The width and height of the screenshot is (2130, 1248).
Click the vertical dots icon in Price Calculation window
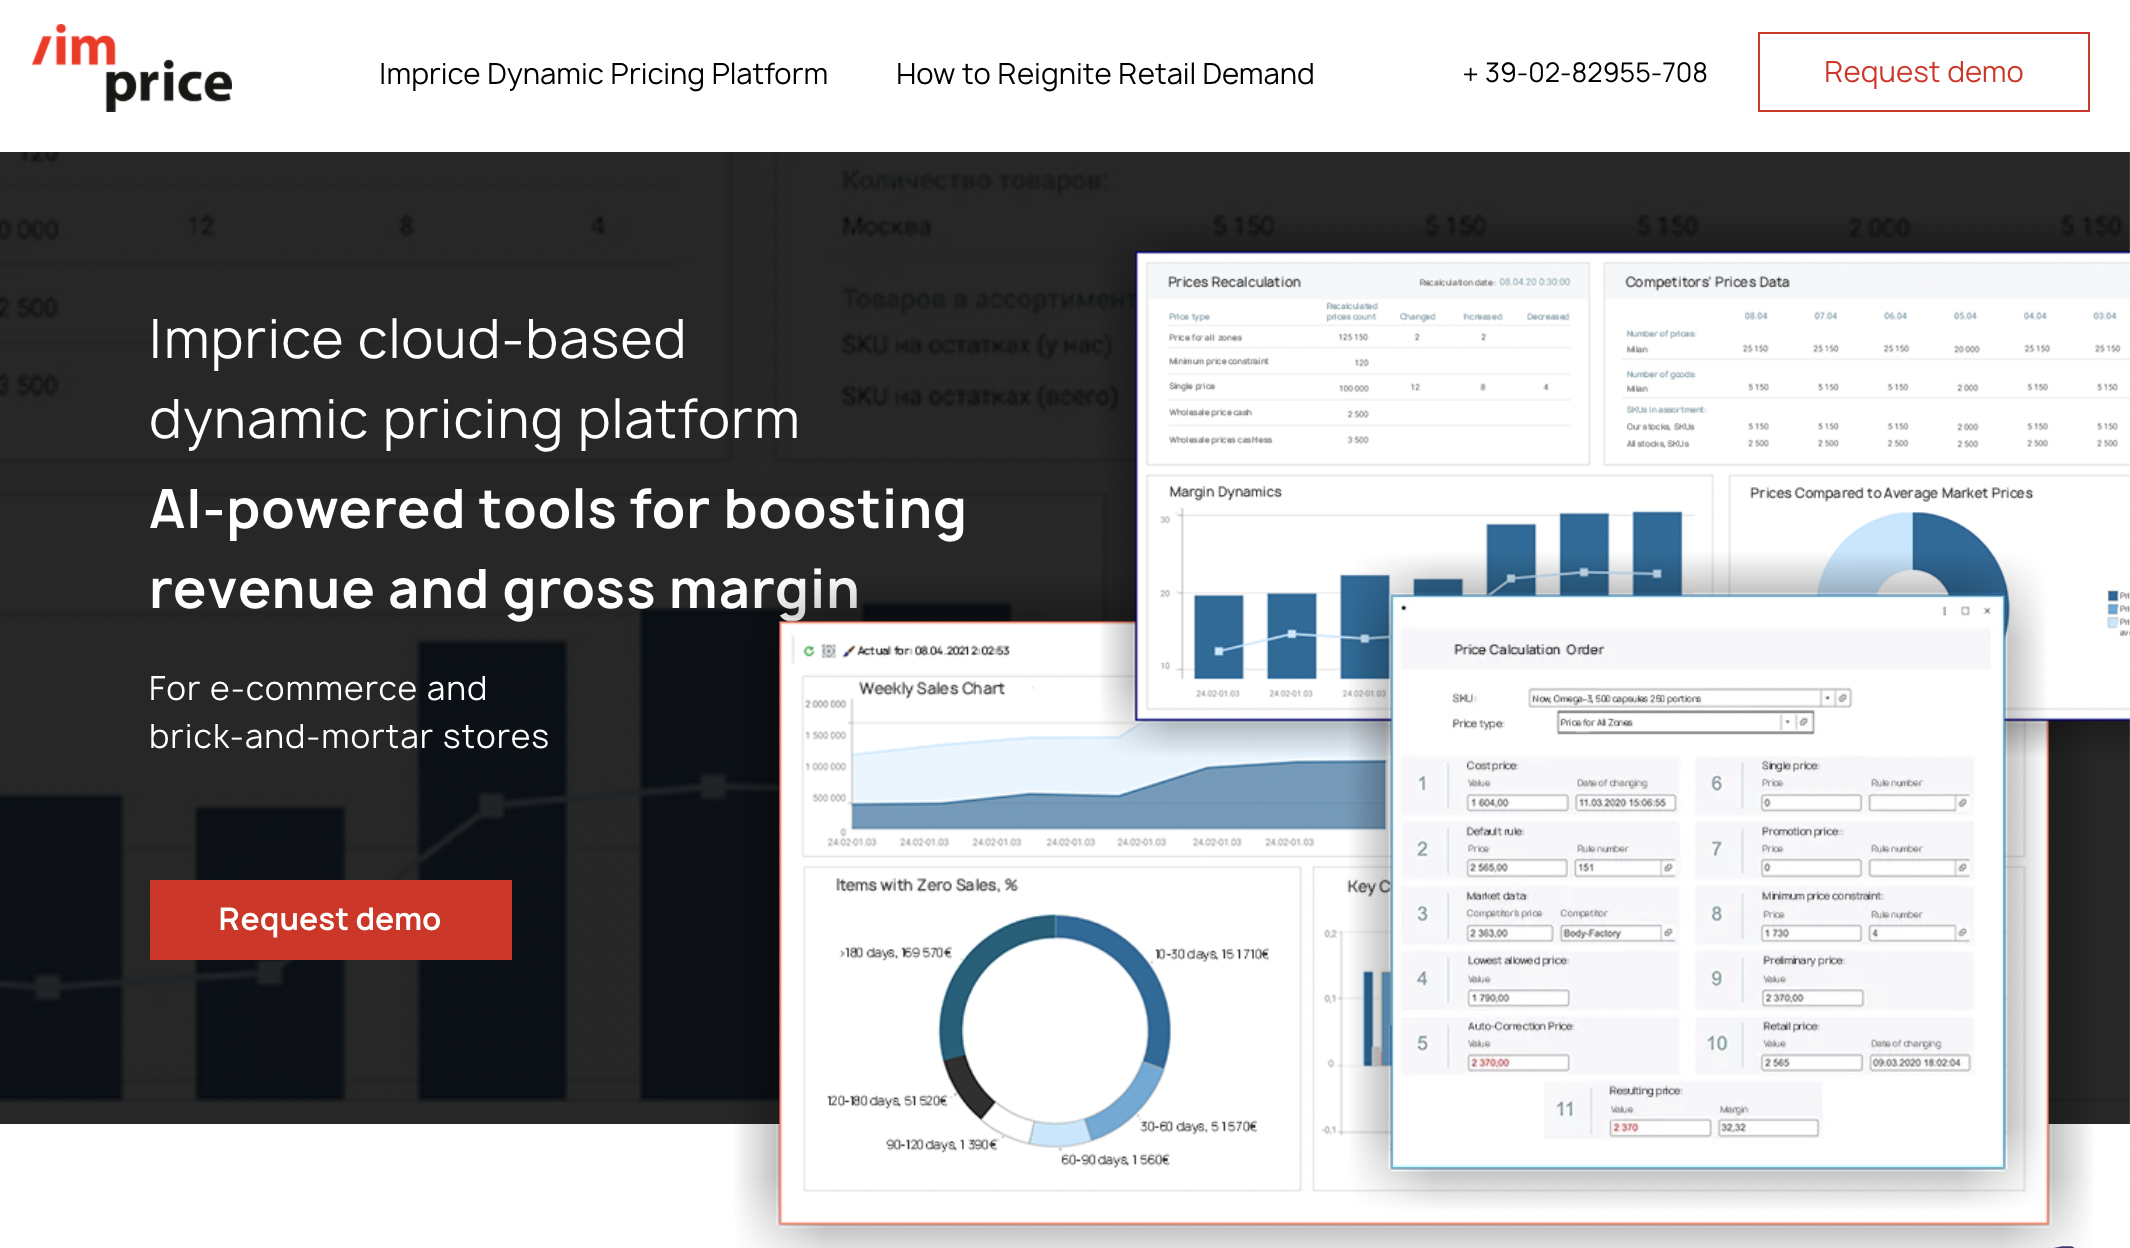pyautogui.click(x=1944, y=610)
